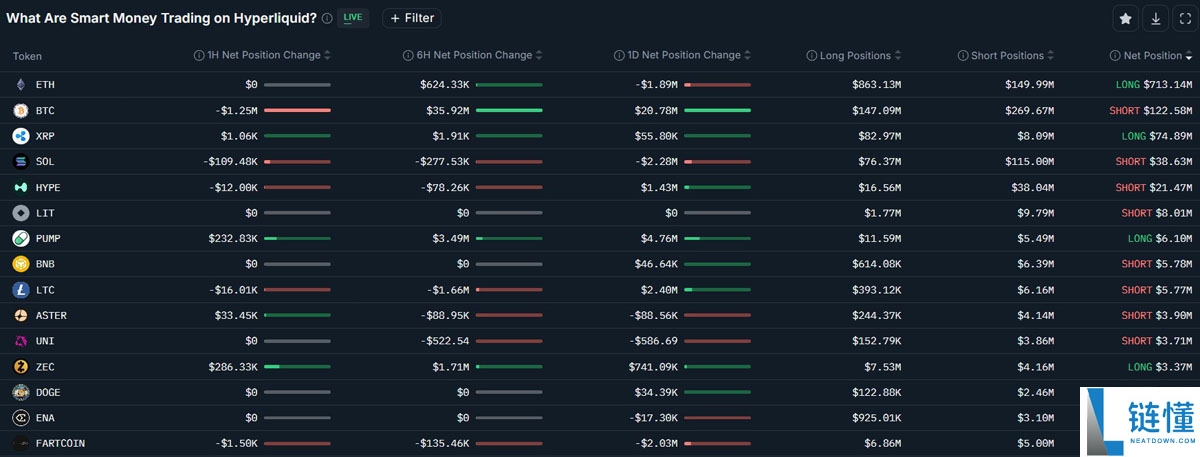The image size is (1200, 457).
Task: Click the HYPE token icon
Action: click(20, 187)
